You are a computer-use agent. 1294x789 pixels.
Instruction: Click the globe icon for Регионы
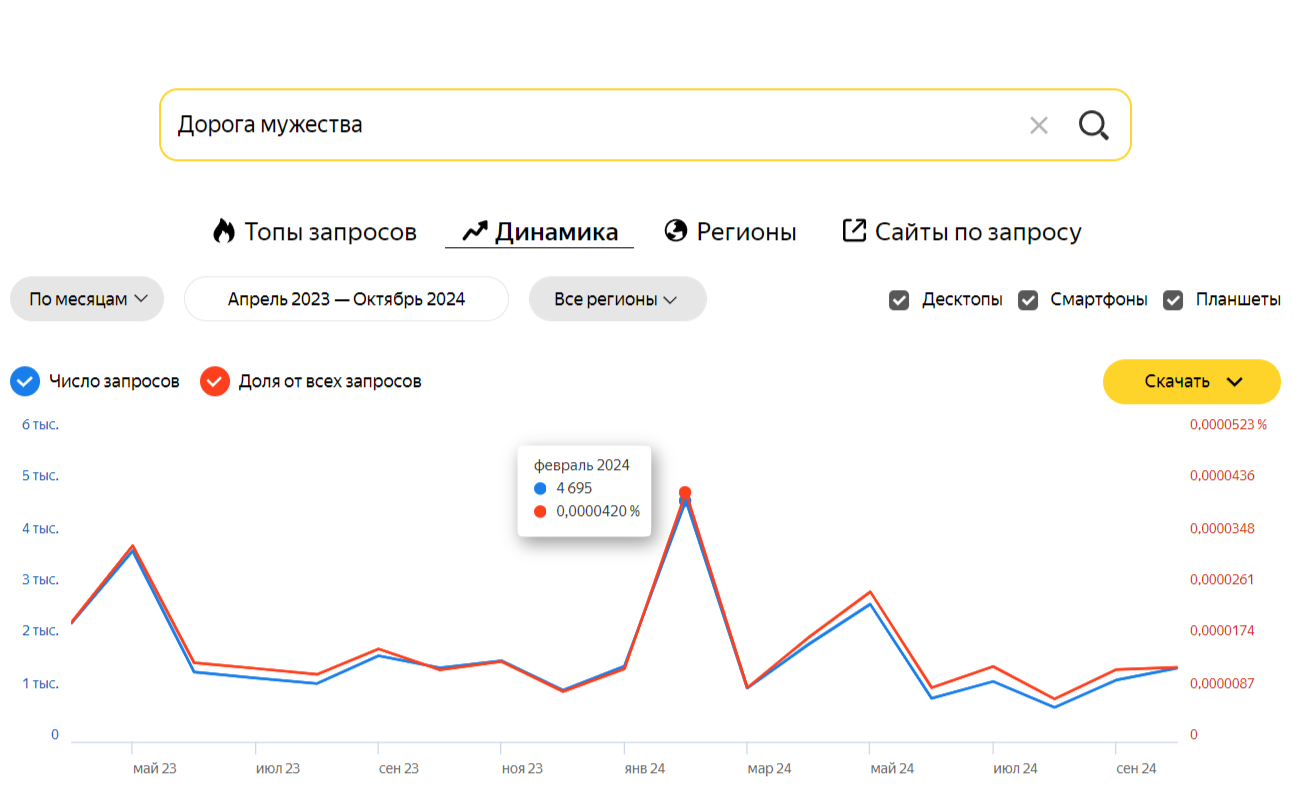[676, 232]
